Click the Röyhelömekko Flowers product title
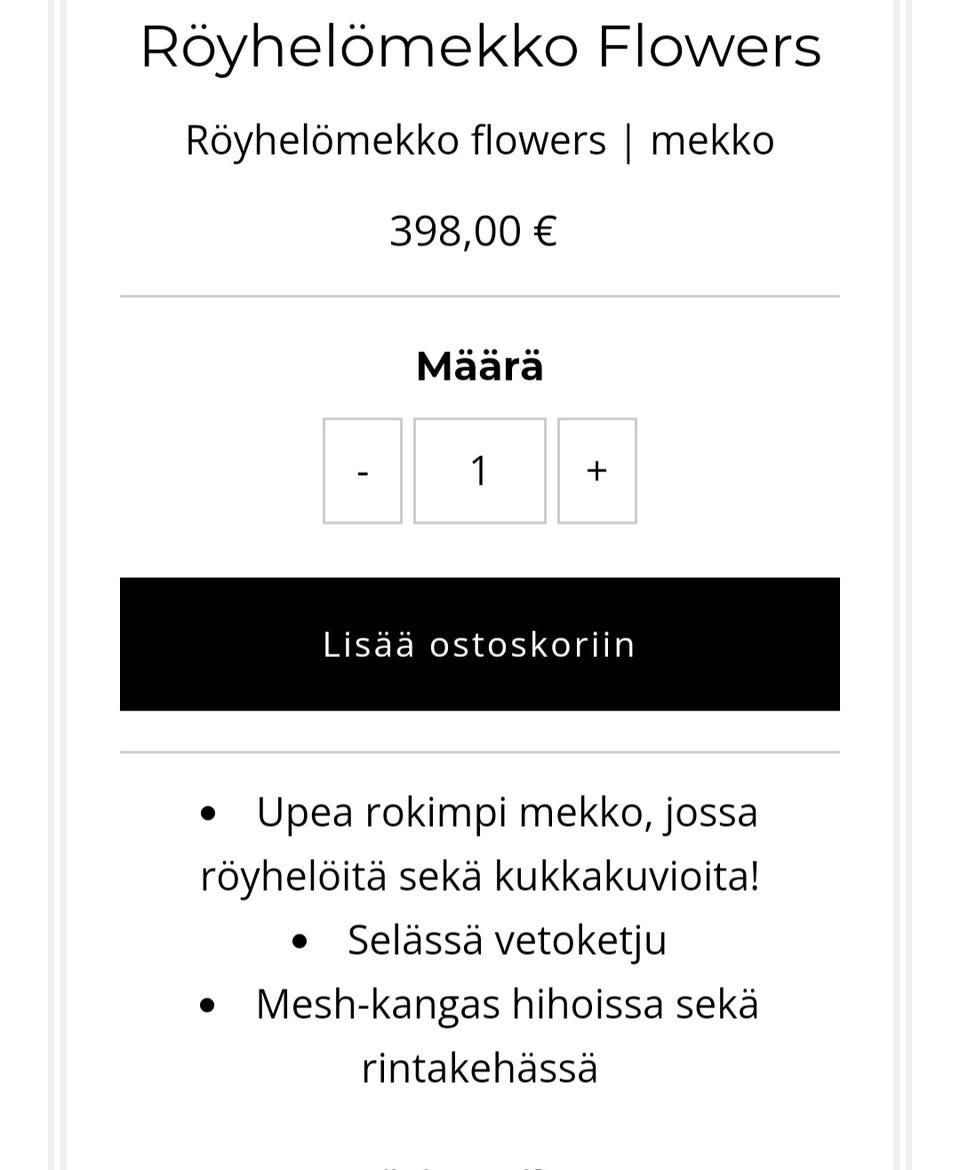Screen dimensions: 960x1170 point(480,47)
